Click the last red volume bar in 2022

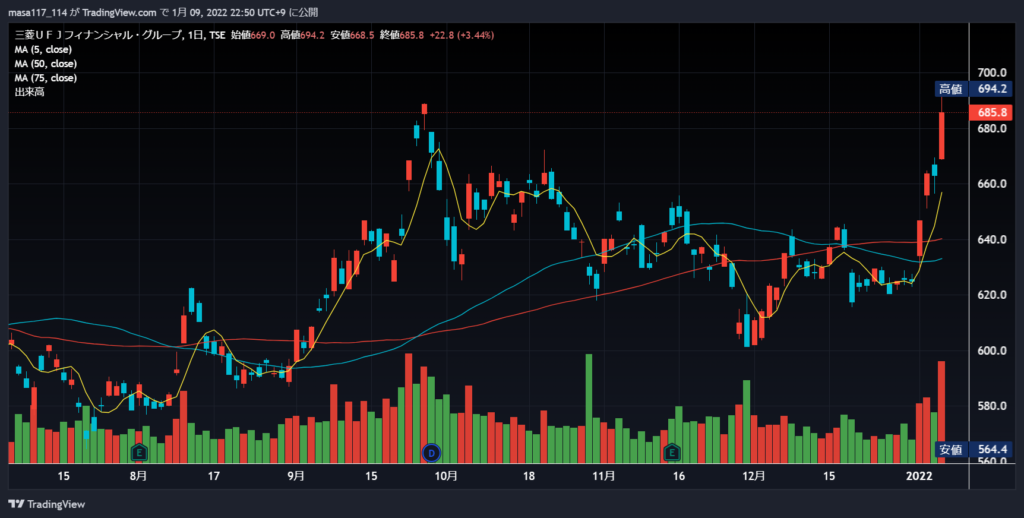[942, 412]
